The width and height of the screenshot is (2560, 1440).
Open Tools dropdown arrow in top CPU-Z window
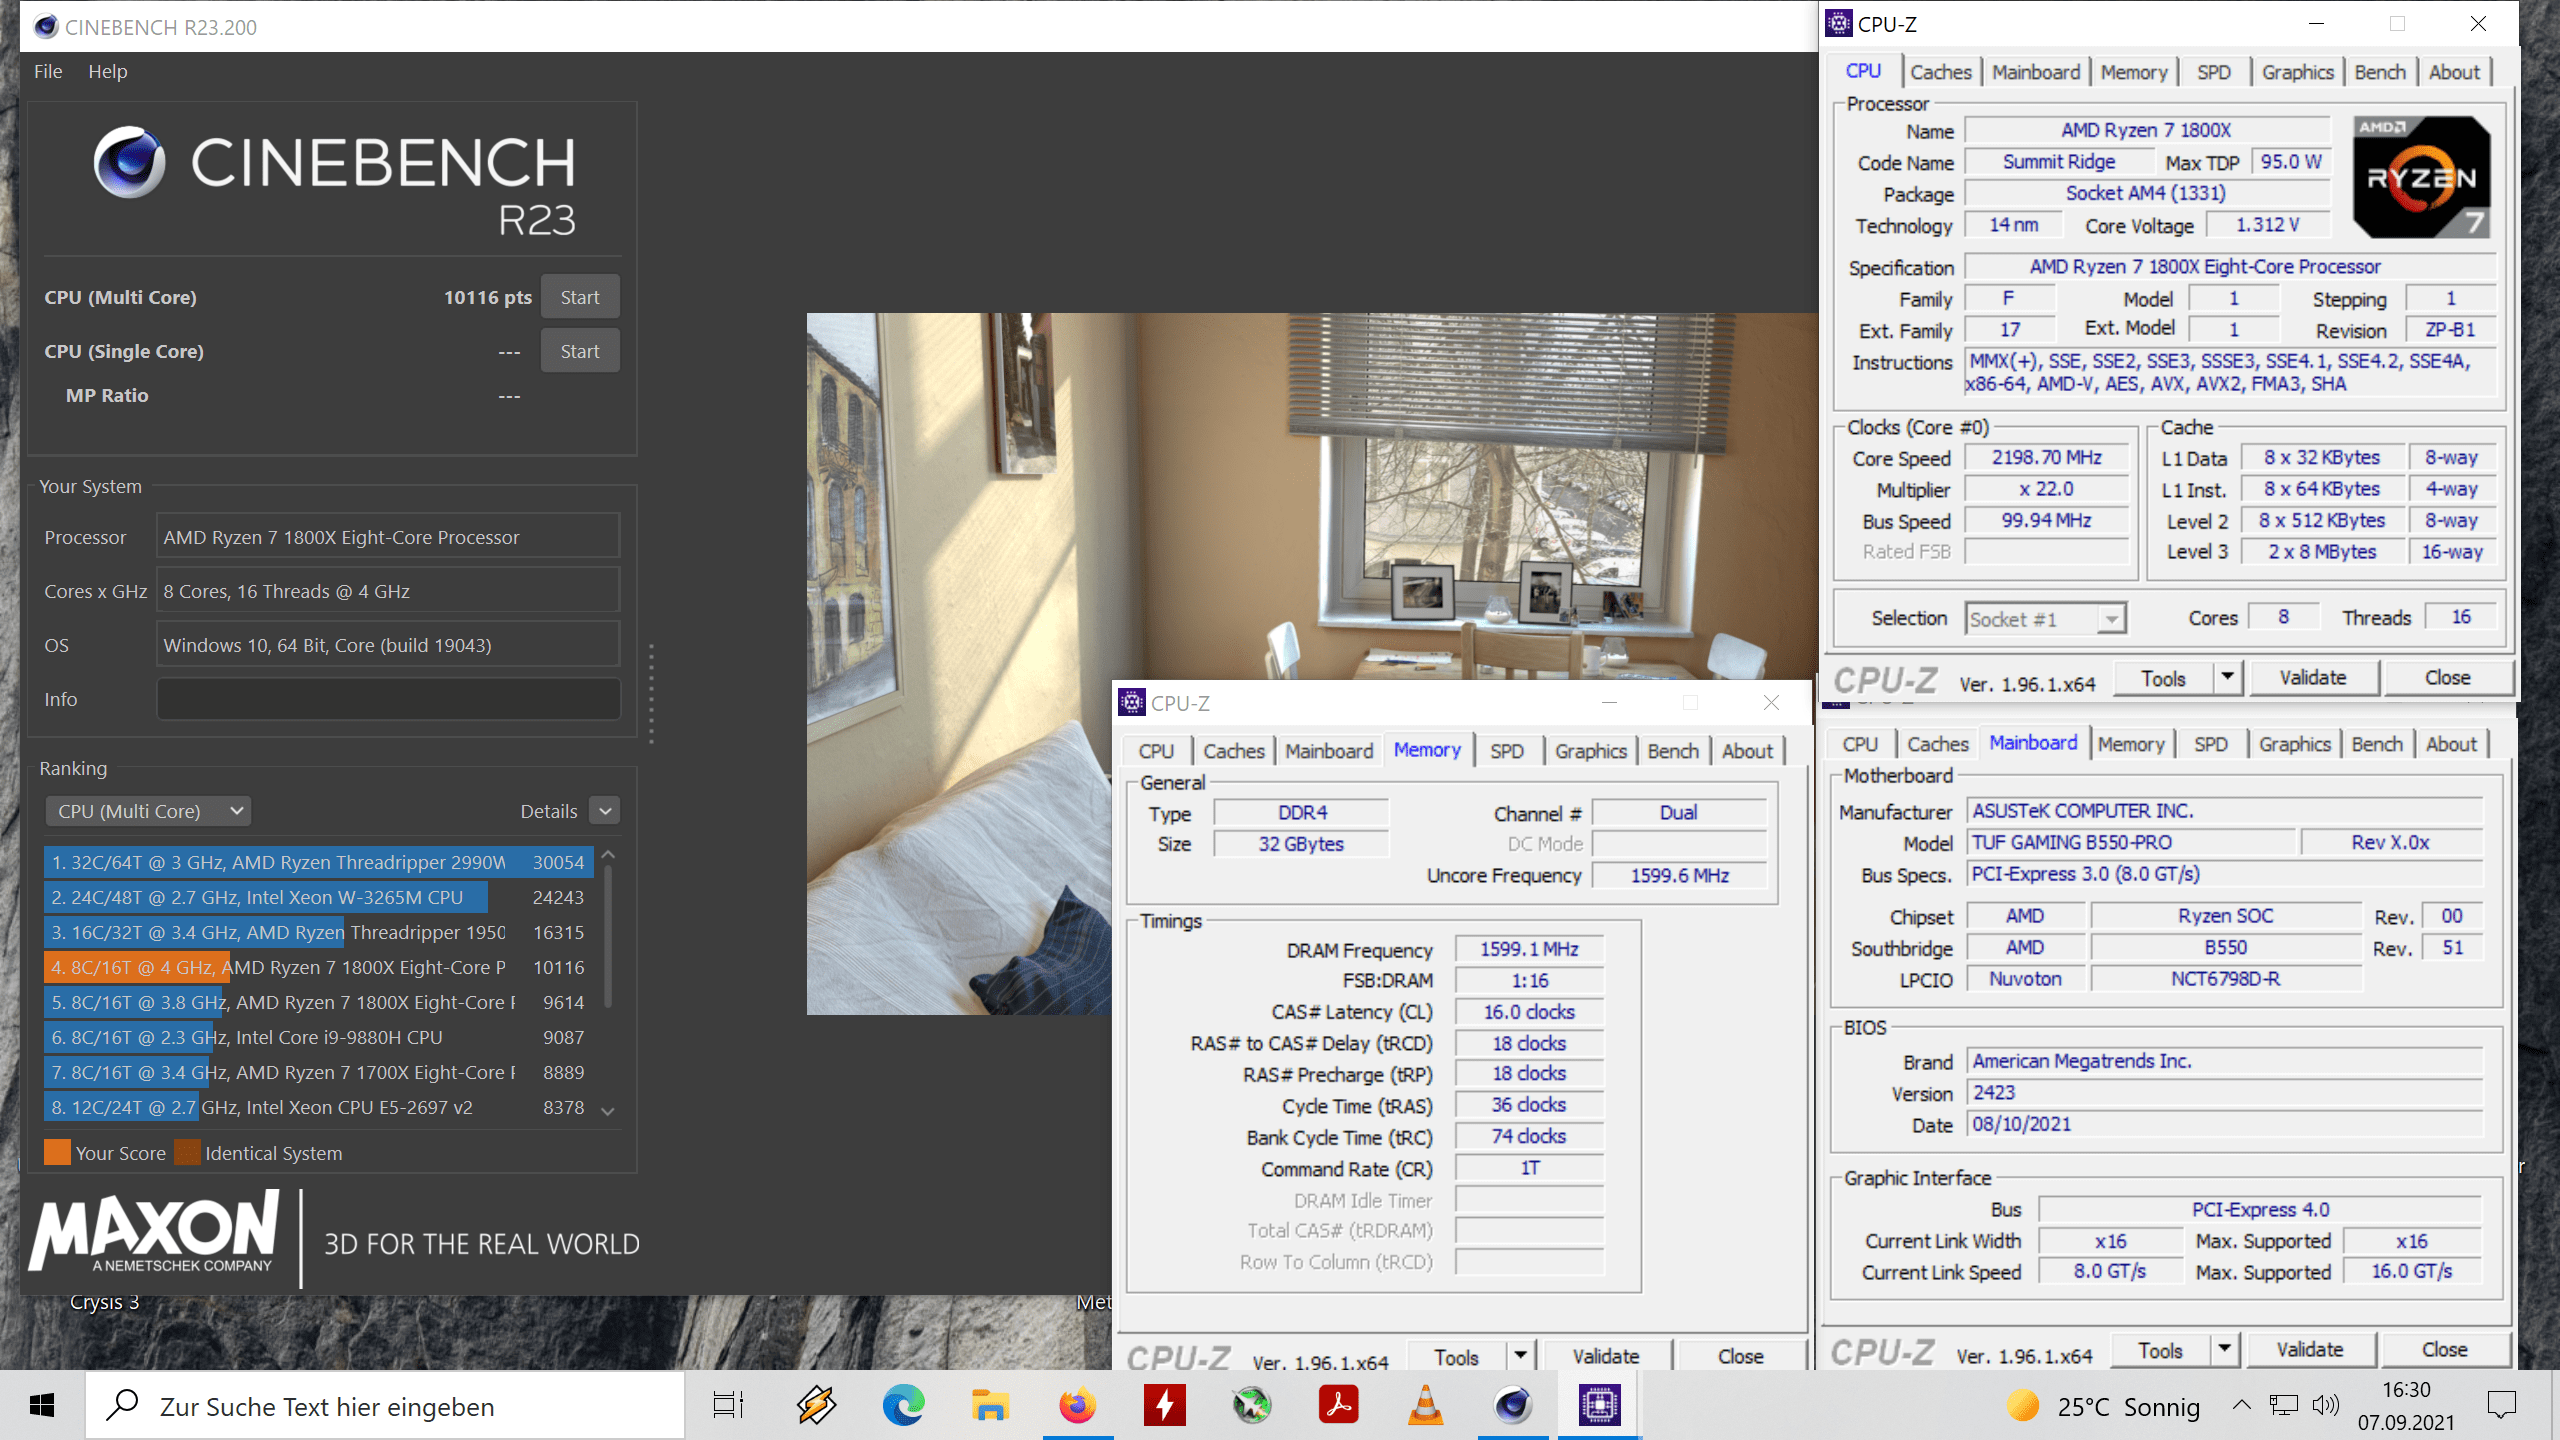2227,678
